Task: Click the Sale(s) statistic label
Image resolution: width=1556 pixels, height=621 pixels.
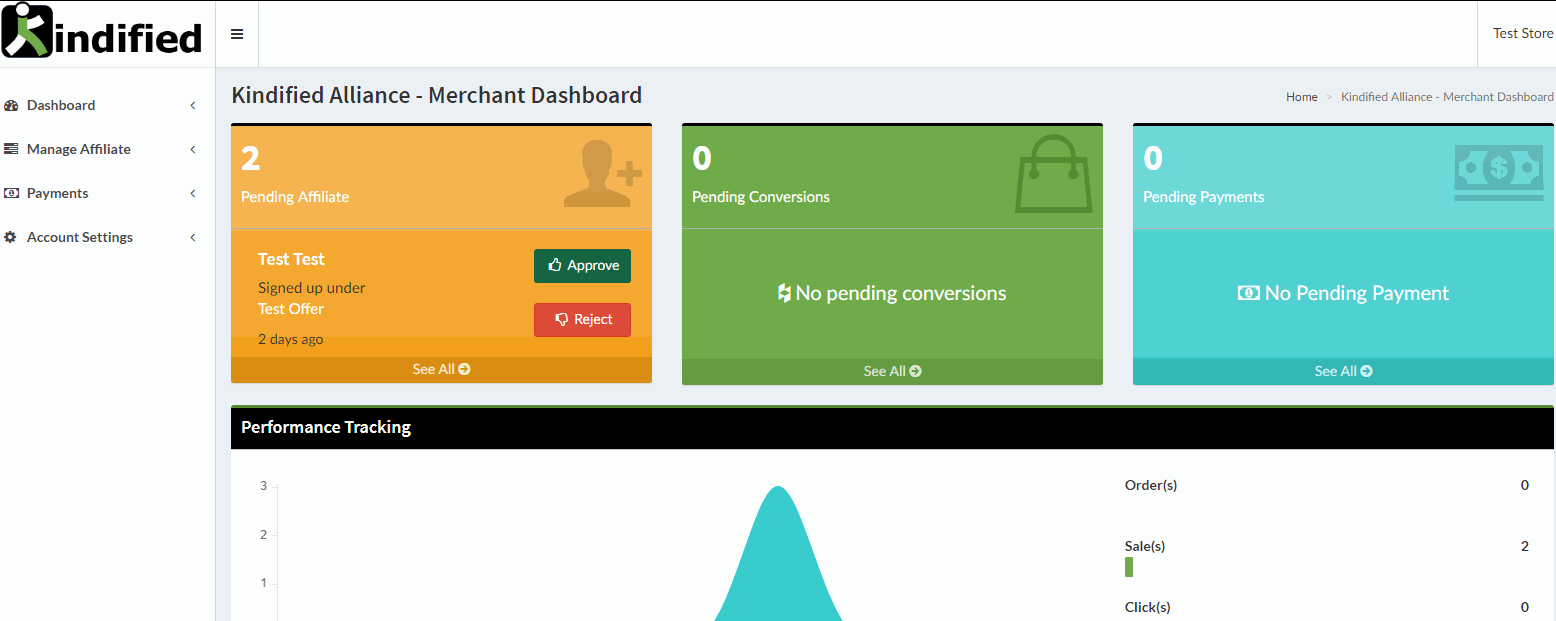Action: (1145, 546)
